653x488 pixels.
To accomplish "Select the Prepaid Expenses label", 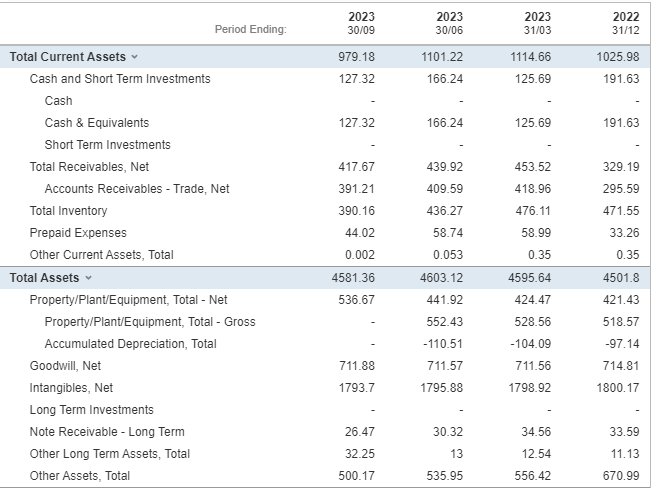I will pyautogui.click(x=78, y=233).
